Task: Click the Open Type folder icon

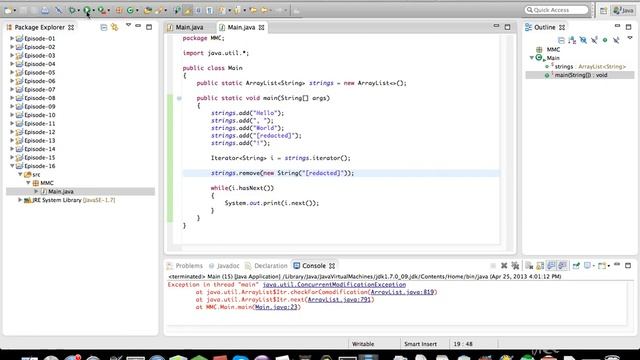Action: (x=147, y=10)
